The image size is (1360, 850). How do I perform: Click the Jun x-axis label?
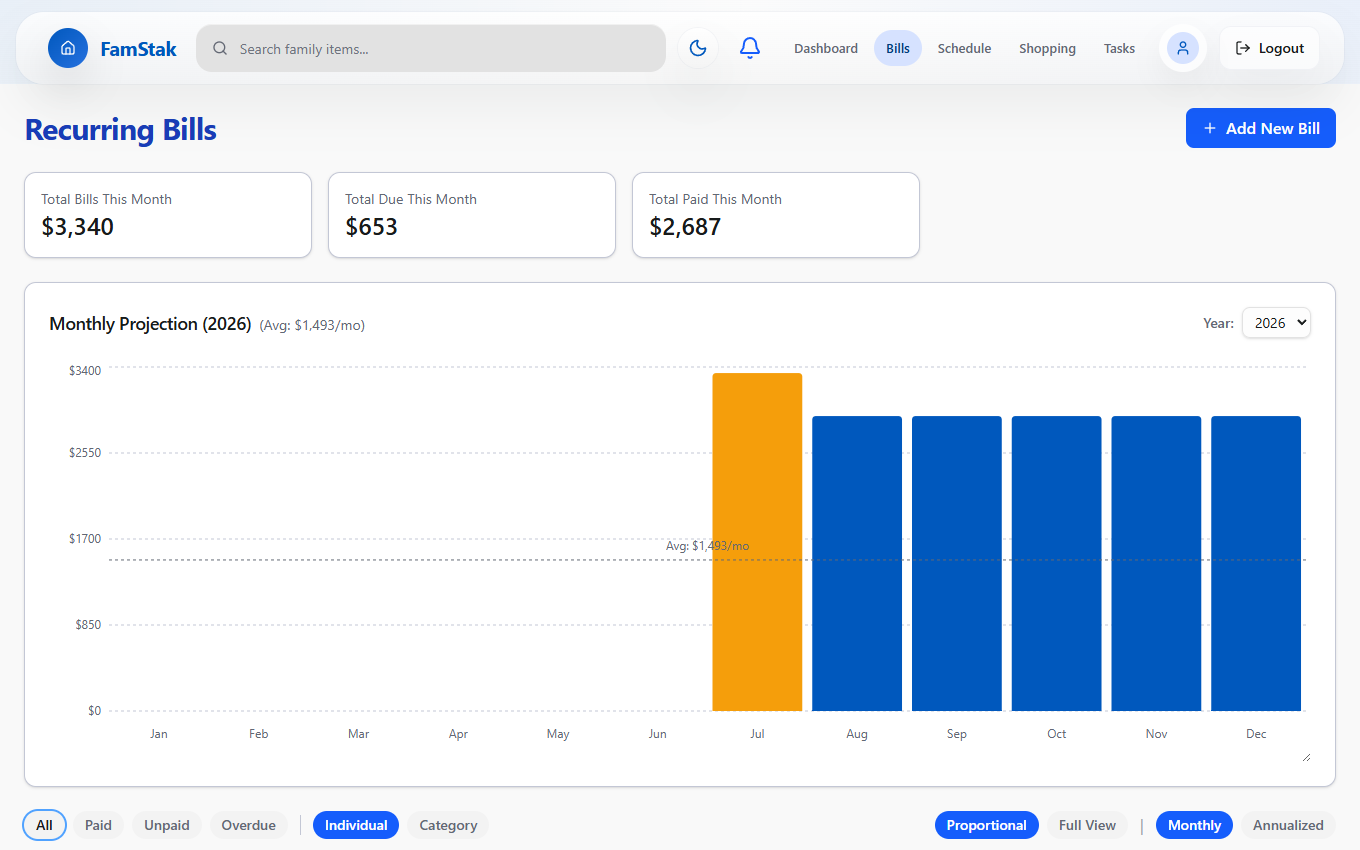[657, 734]
